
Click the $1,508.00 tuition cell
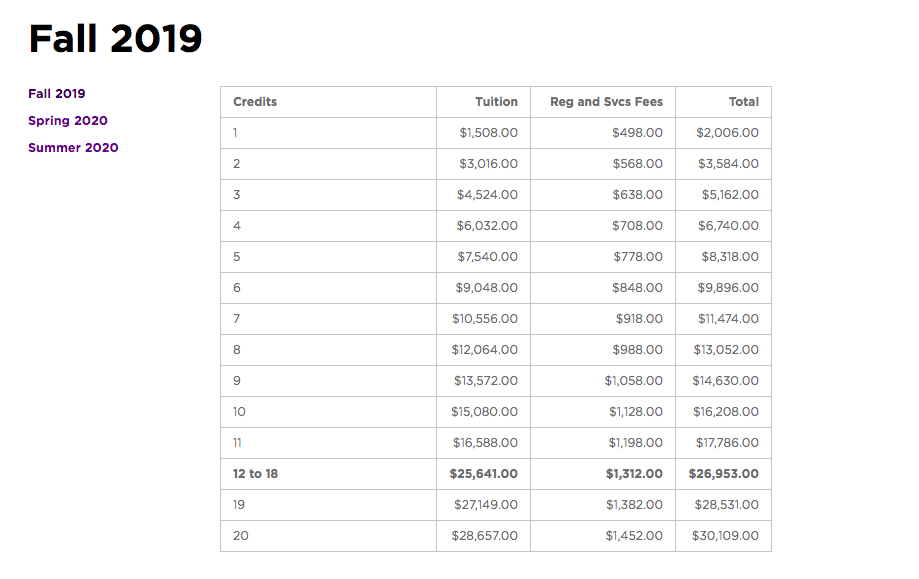tap(488, 133)
